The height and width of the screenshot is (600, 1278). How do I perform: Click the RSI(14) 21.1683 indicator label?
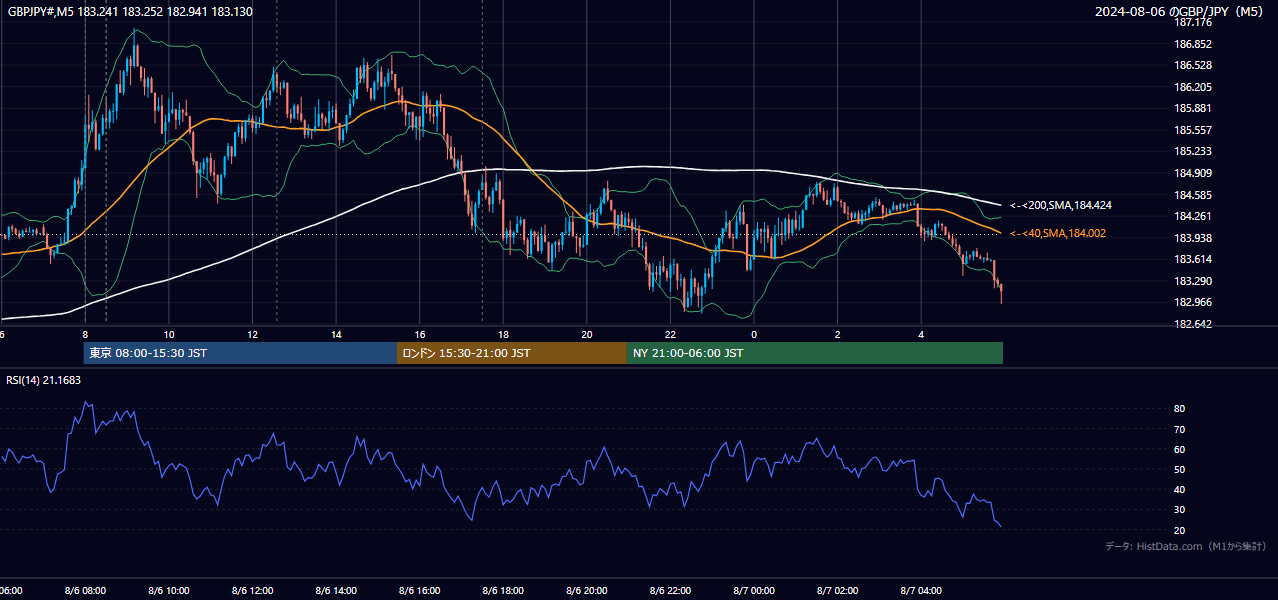point(44,380)
